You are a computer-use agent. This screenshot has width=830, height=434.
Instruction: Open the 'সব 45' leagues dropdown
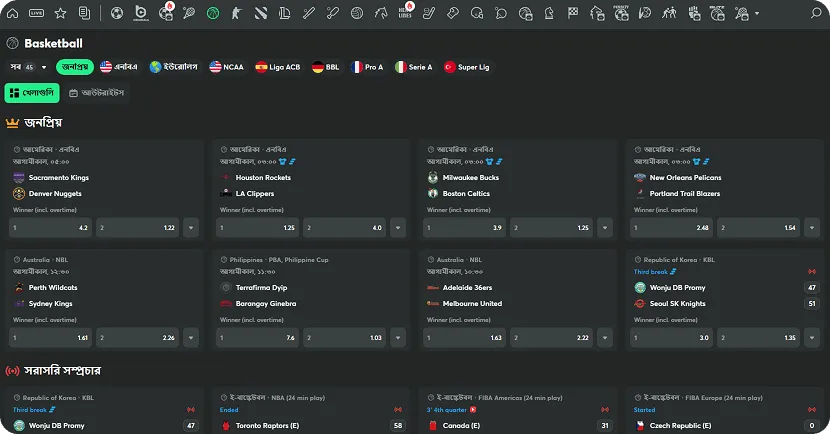(x=28, y=67)
